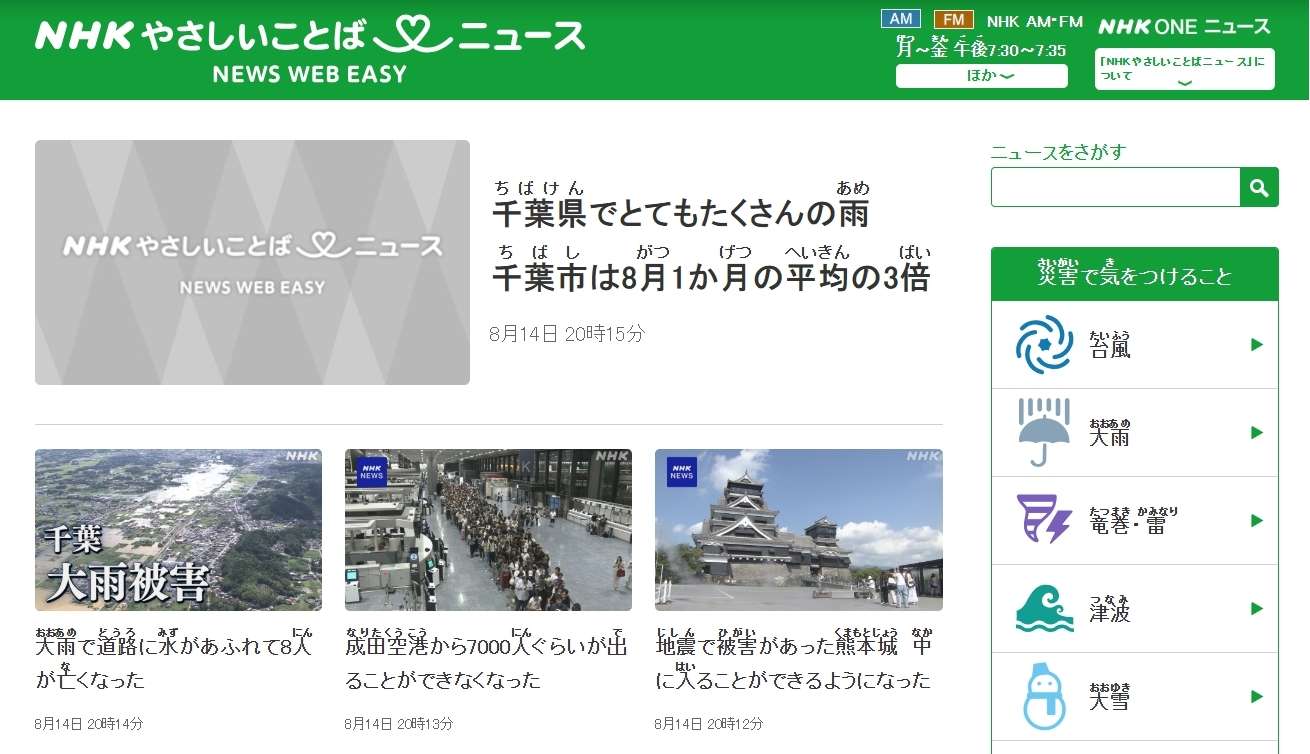
Task: Click NHK NEWS badge on castle image
Action: click(682, 472)
